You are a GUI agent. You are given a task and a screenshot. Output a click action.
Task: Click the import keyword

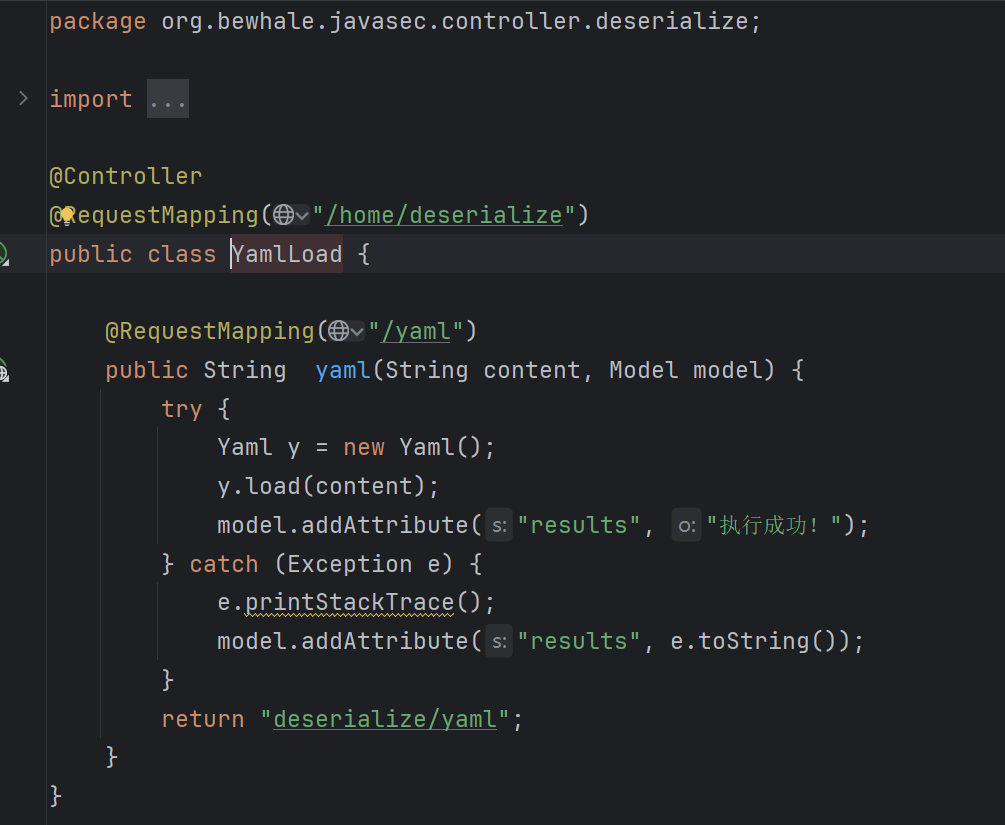(x=90, y=99)
